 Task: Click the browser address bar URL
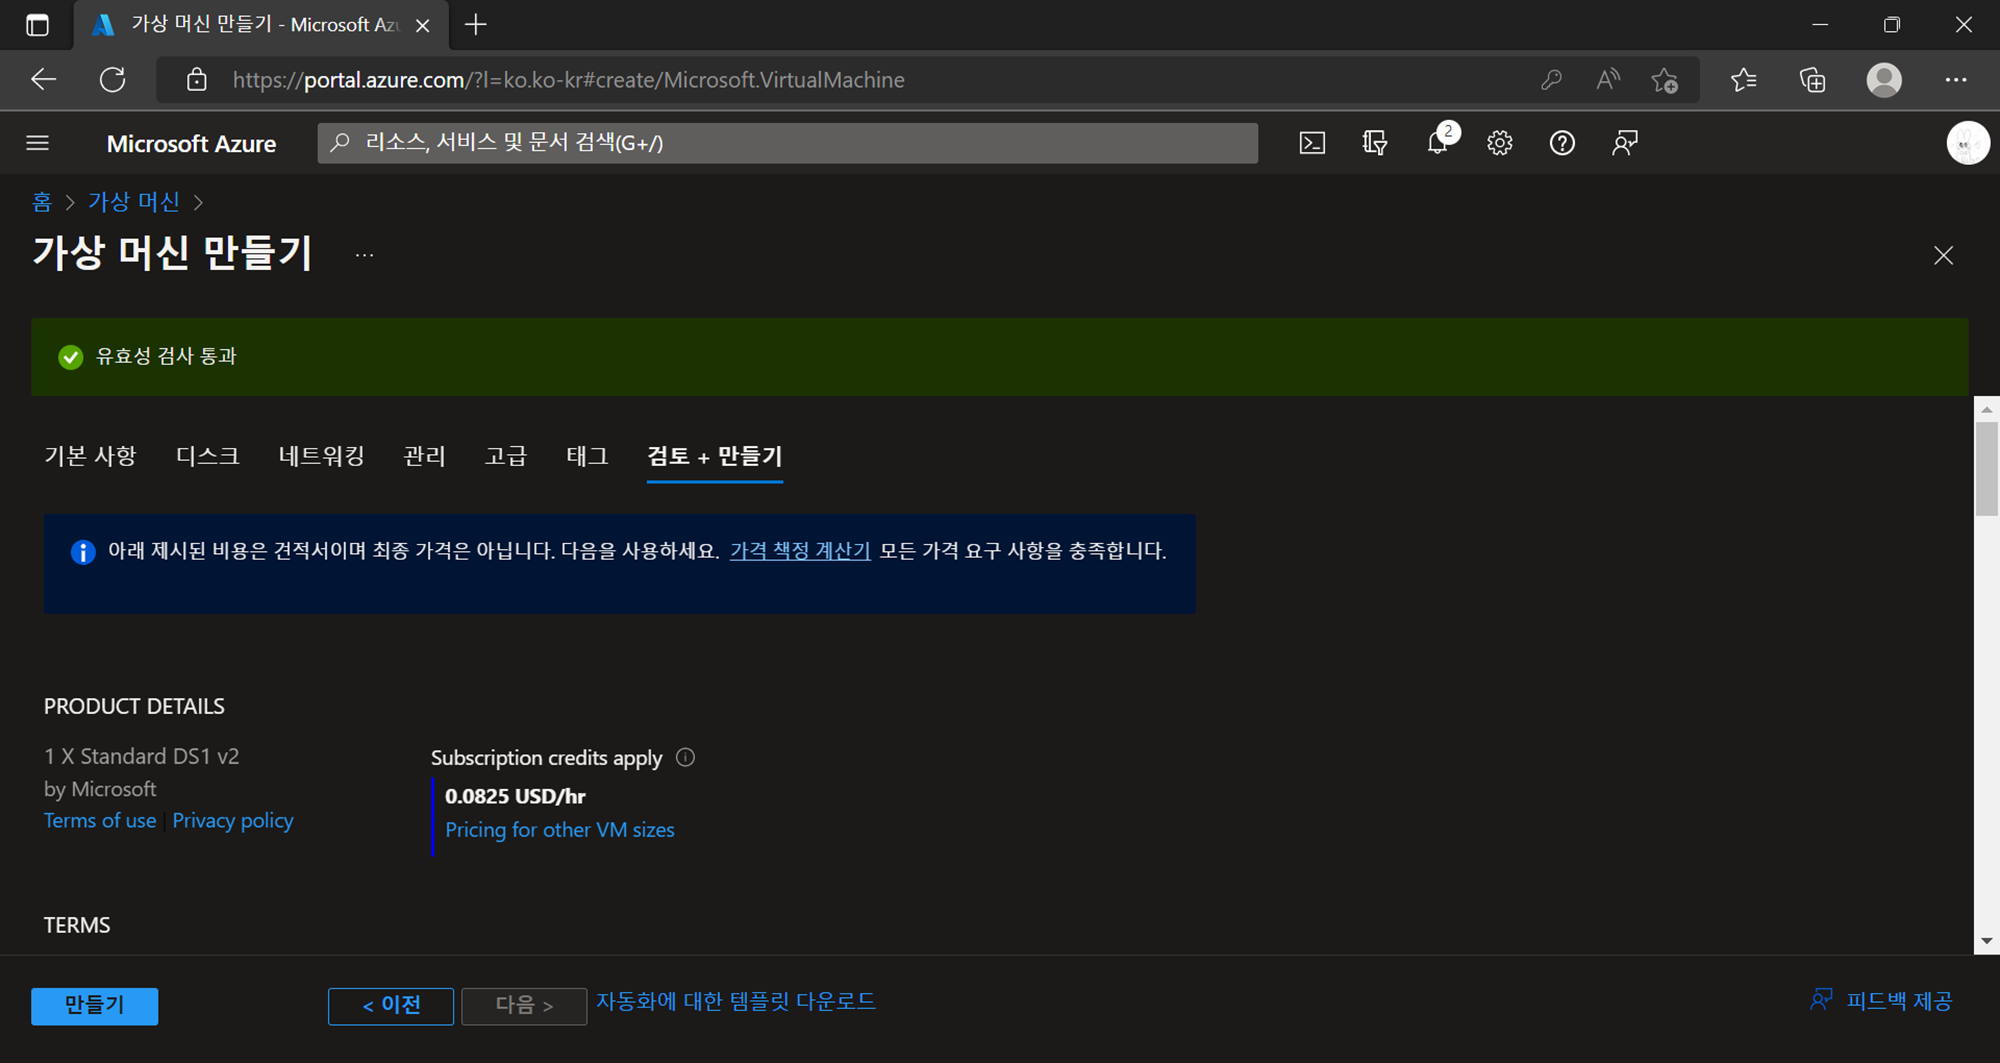click(568, 80)
